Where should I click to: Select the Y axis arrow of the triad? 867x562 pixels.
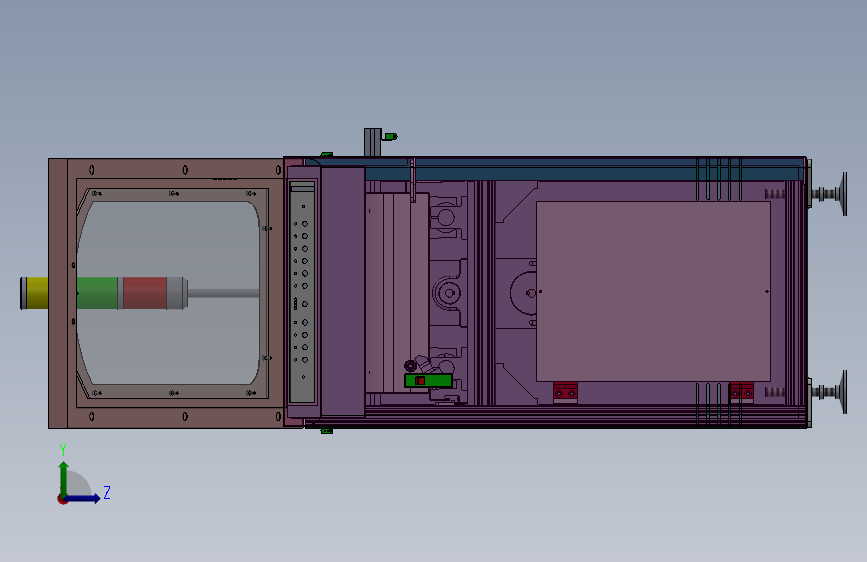(64, 479)
